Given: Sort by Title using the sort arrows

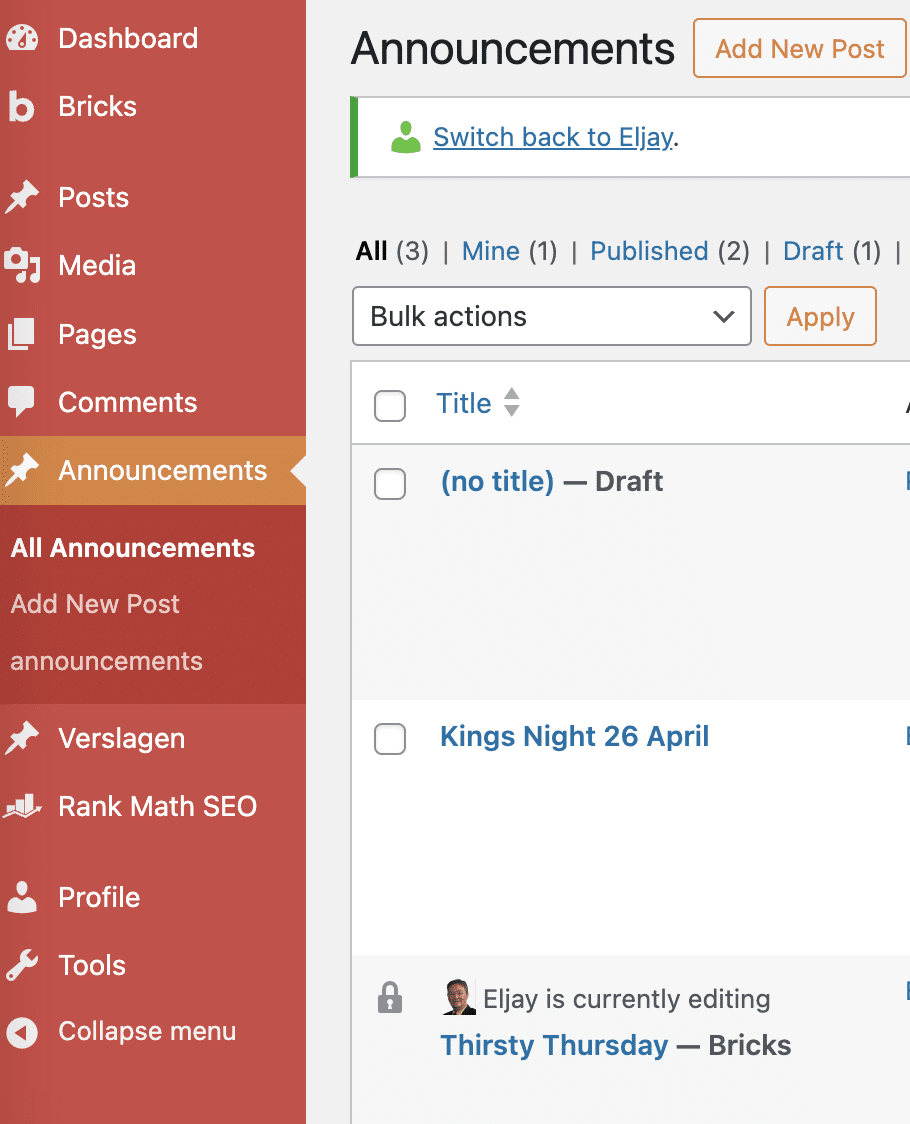Looking at the screenshot, I should point(511,402).
